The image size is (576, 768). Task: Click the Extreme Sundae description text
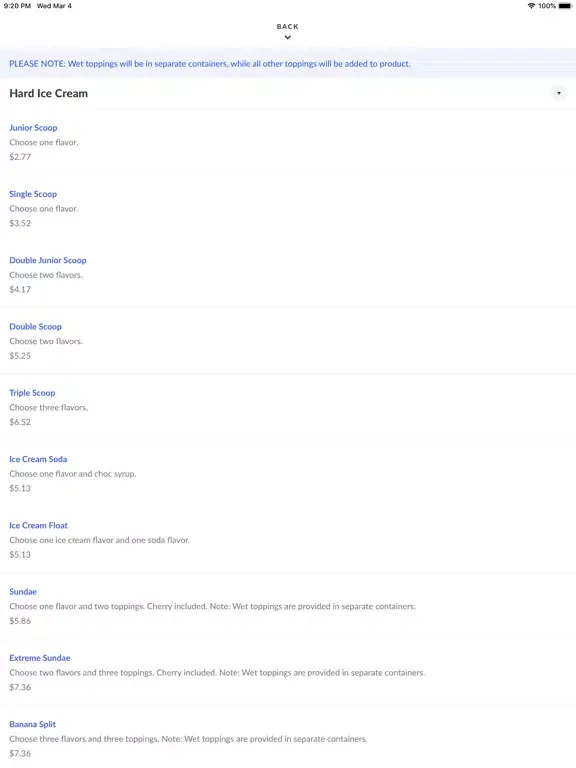pyautogui.click(x=217, y=672)
